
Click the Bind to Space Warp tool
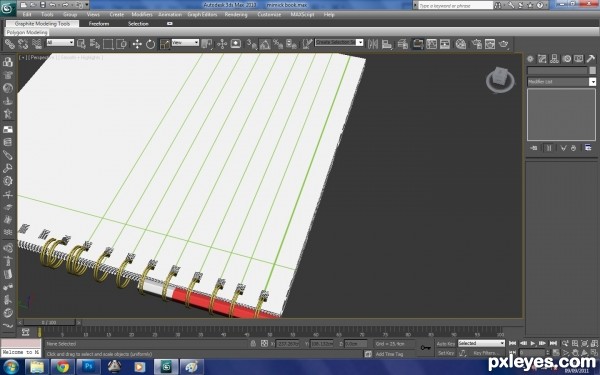point(37,44)
